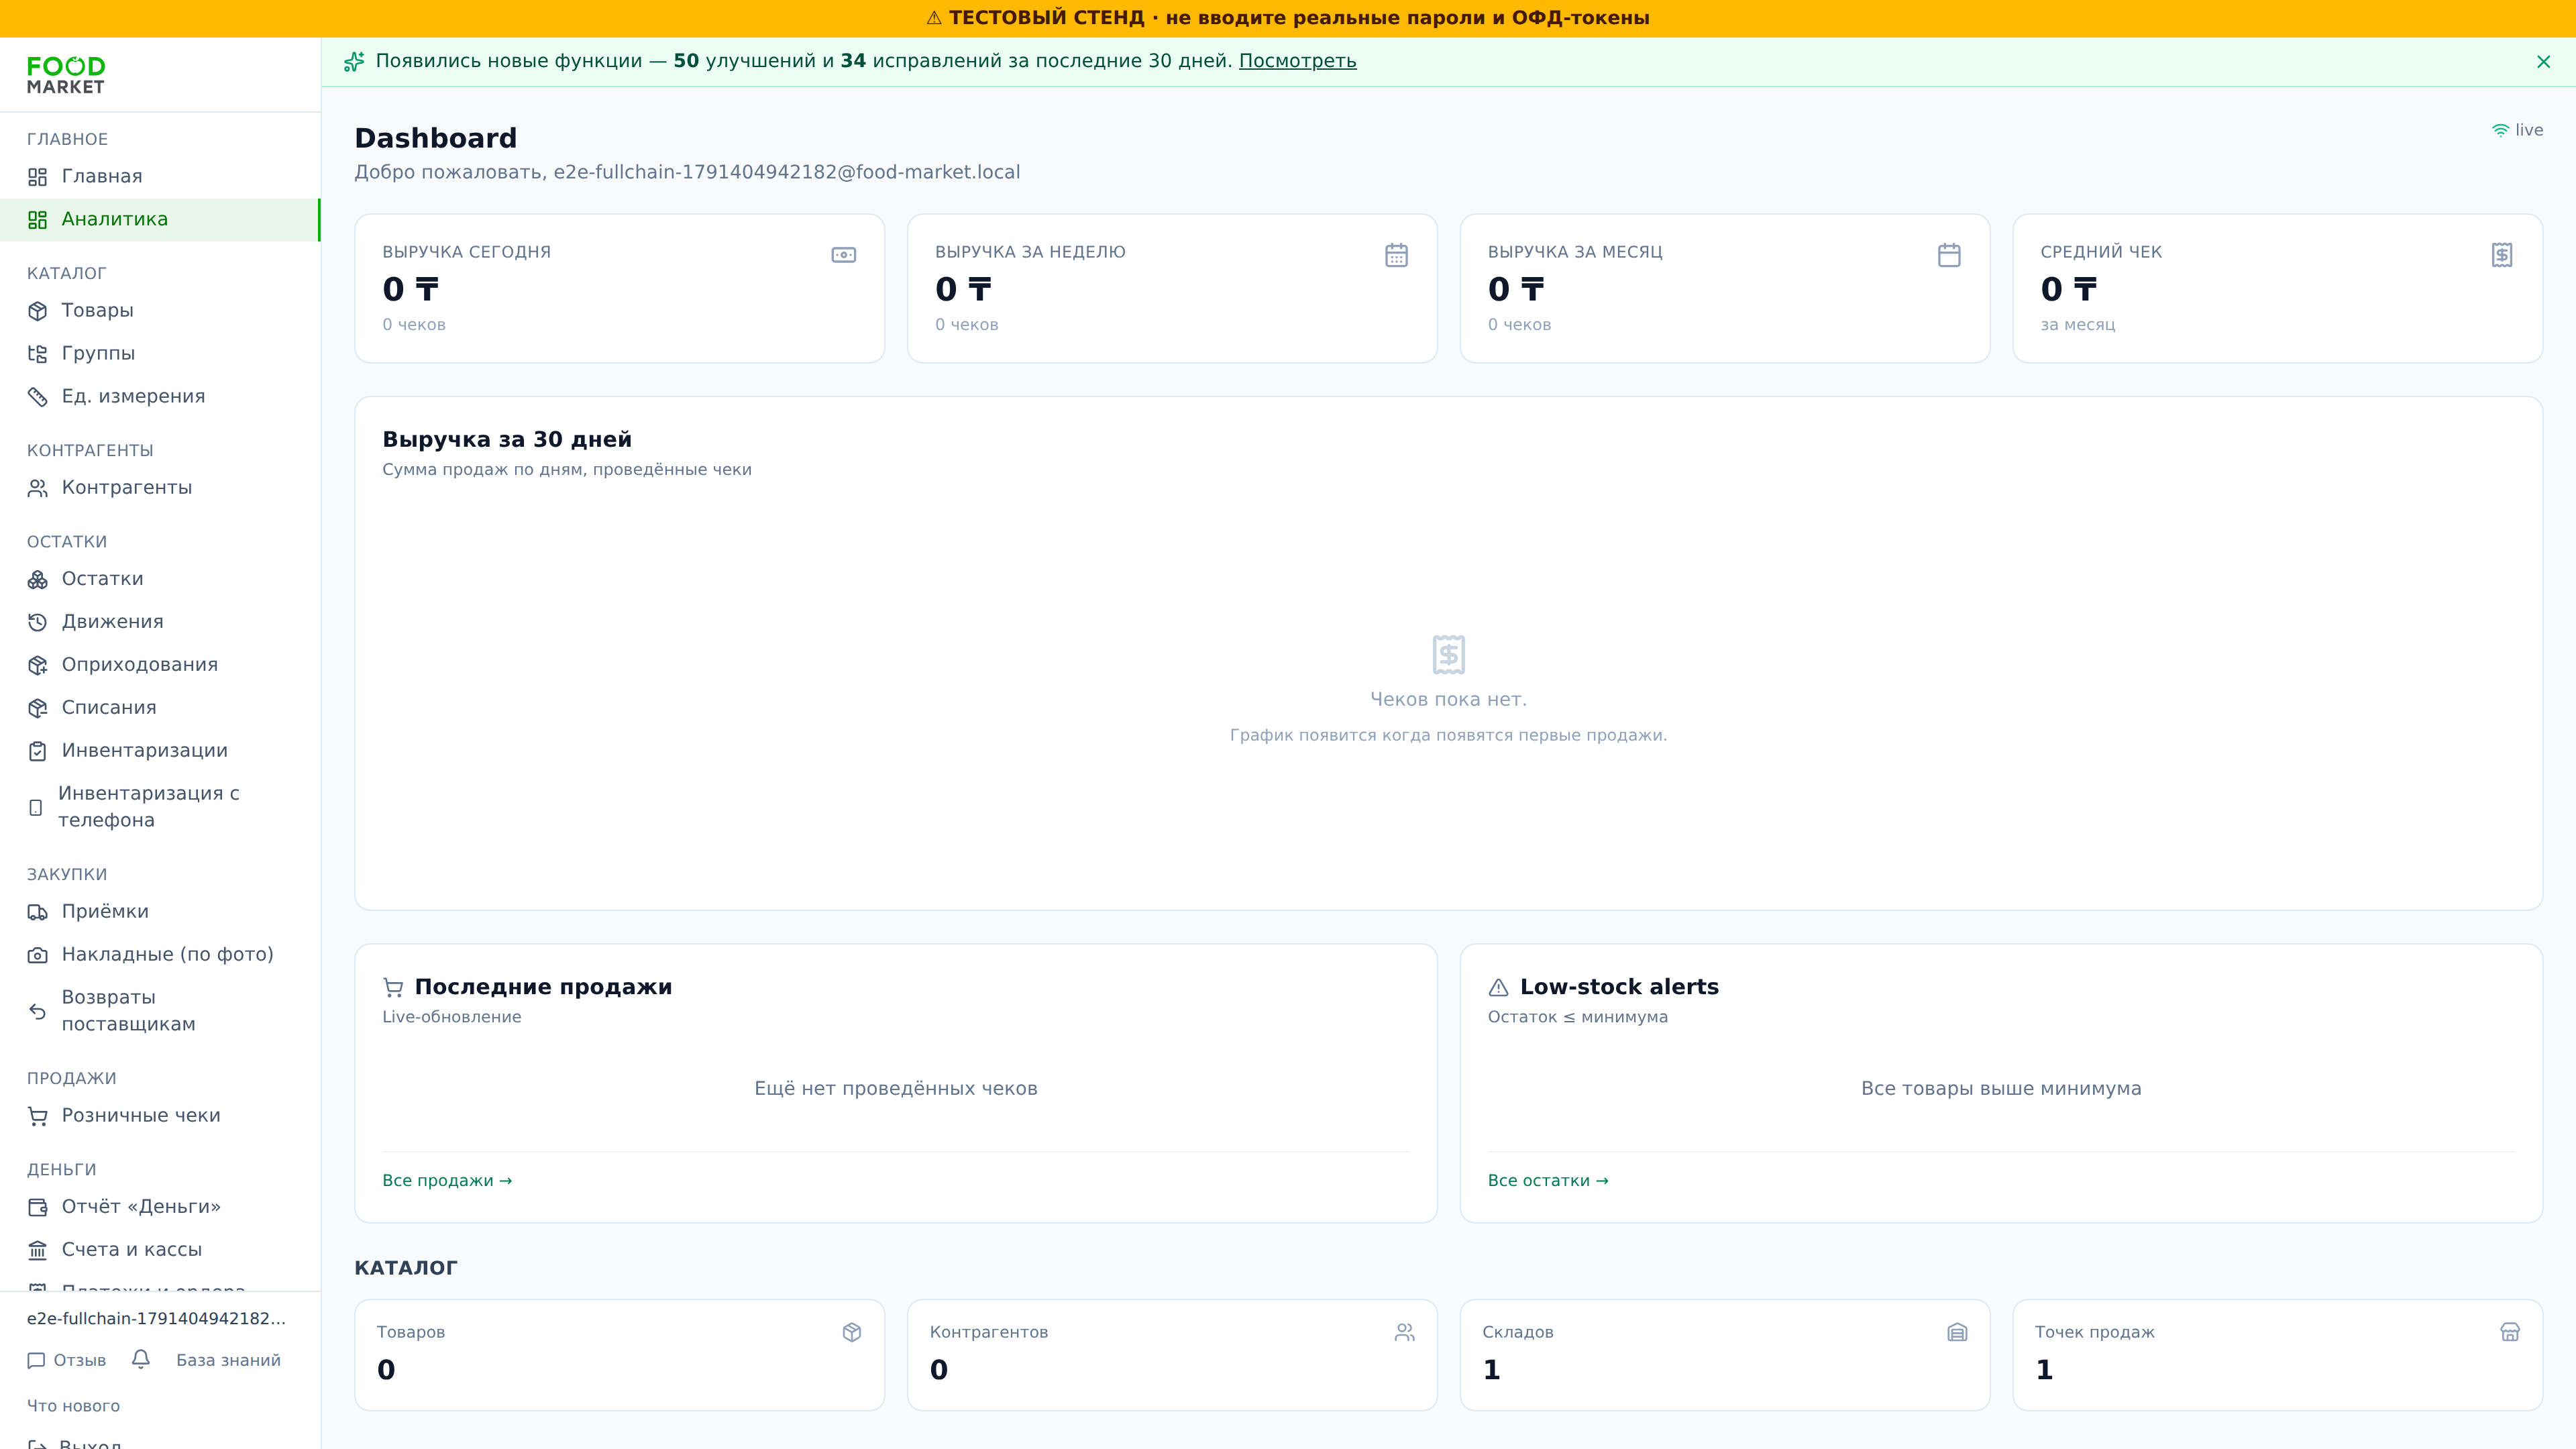Click the FOOD MARKET logo

click(66, 75)
